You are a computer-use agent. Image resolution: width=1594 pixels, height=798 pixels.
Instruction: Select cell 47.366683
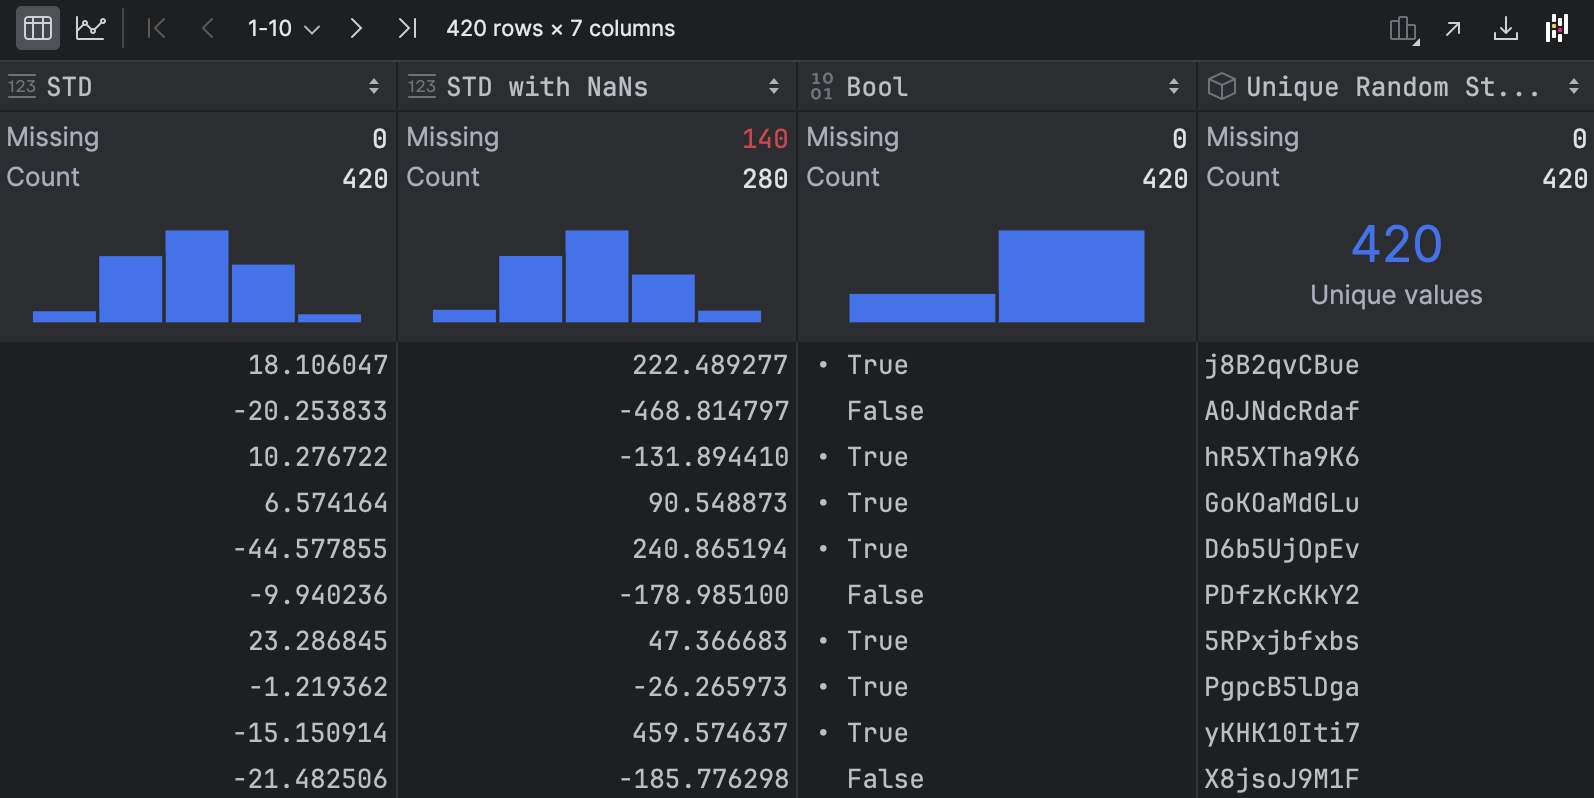click(x=598, y=641)
